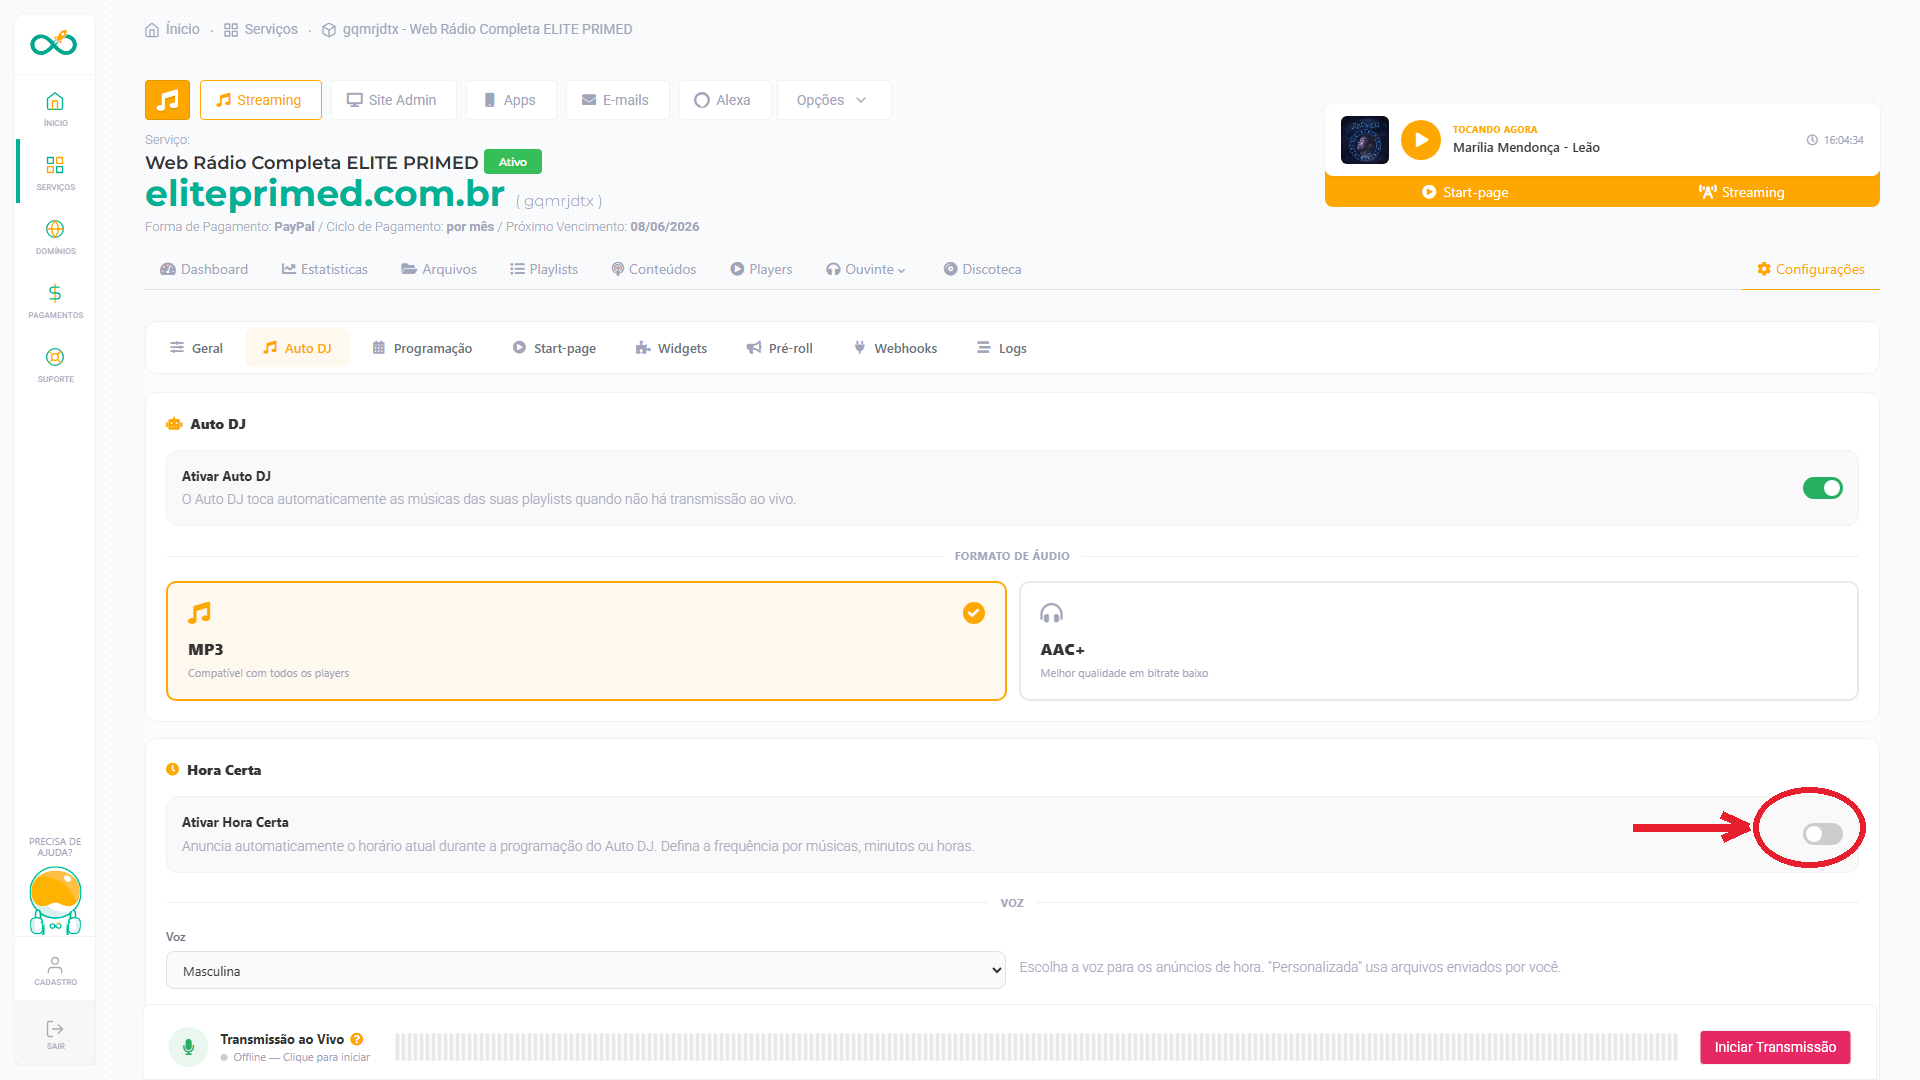This screenshot has height=1080, width=1920.
Task: Open the Start-page settings tab
Action: [x=554, y=348]
